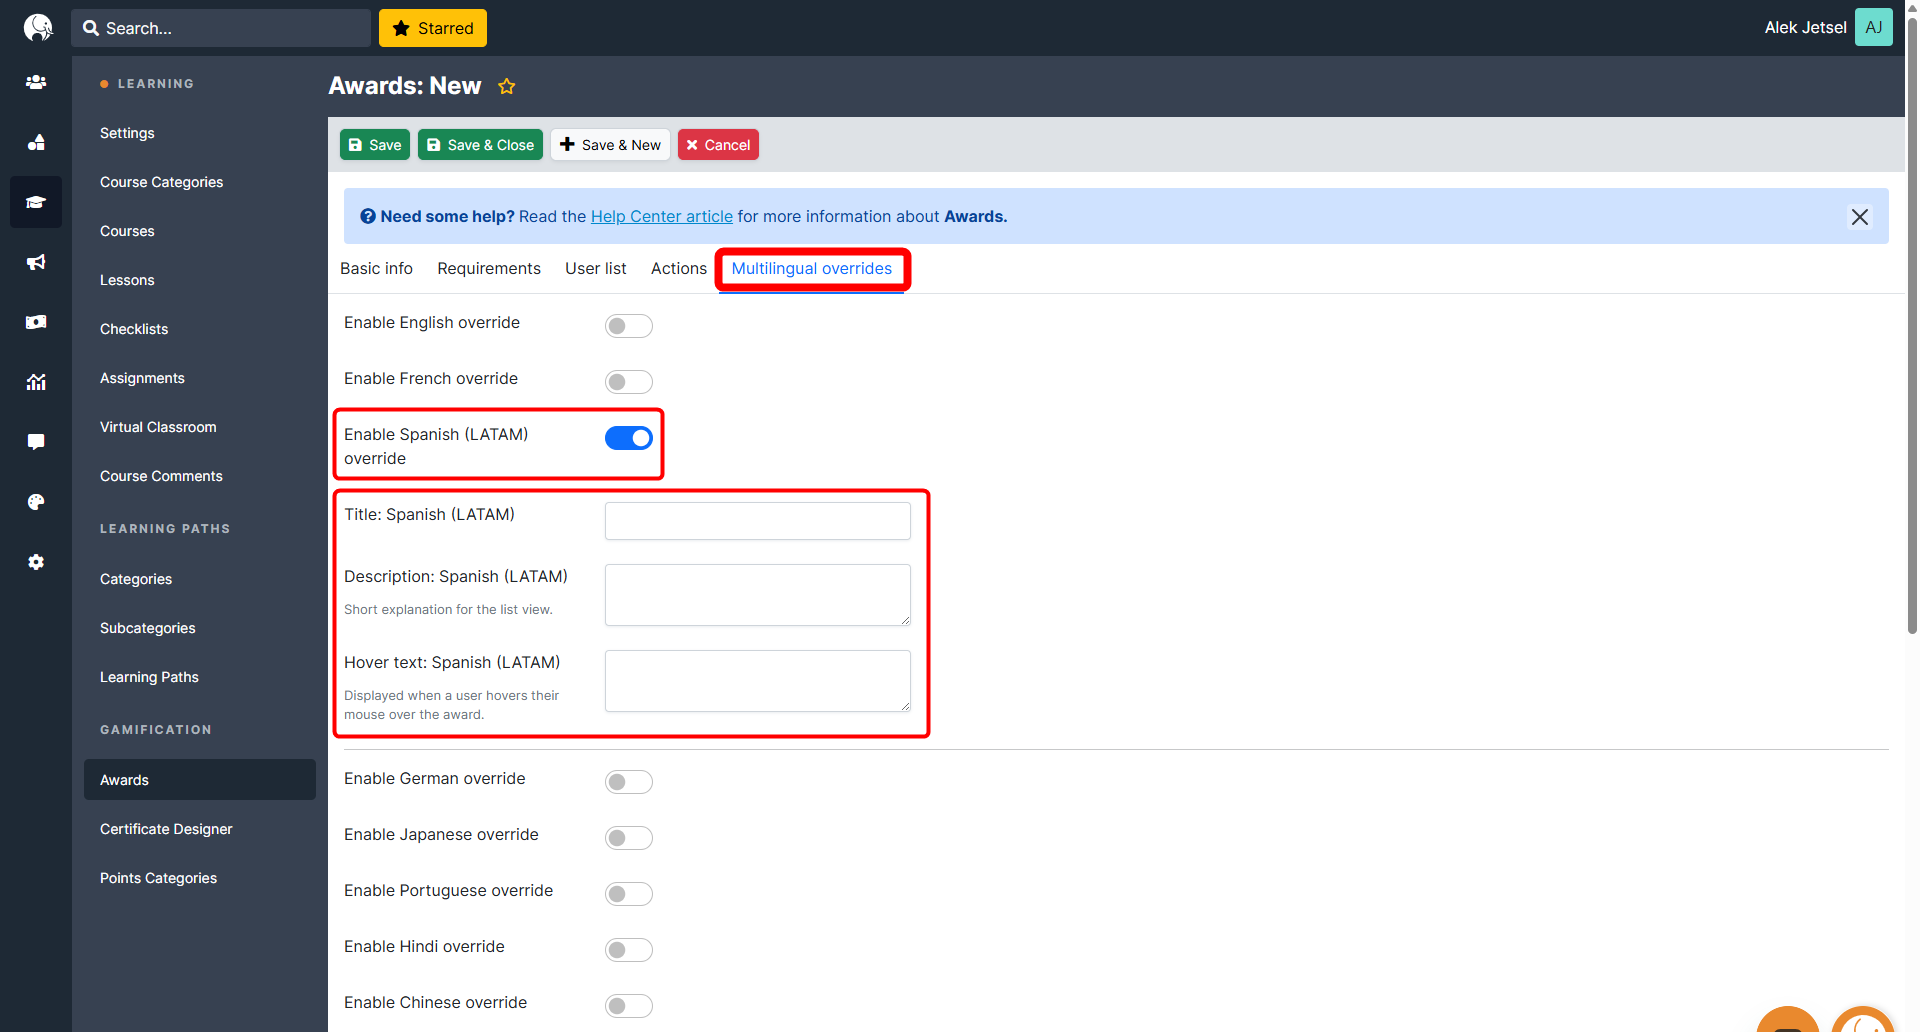Toggle the Japanese override switch
Screen dimensions: 1920x1032
click(628, 838)
